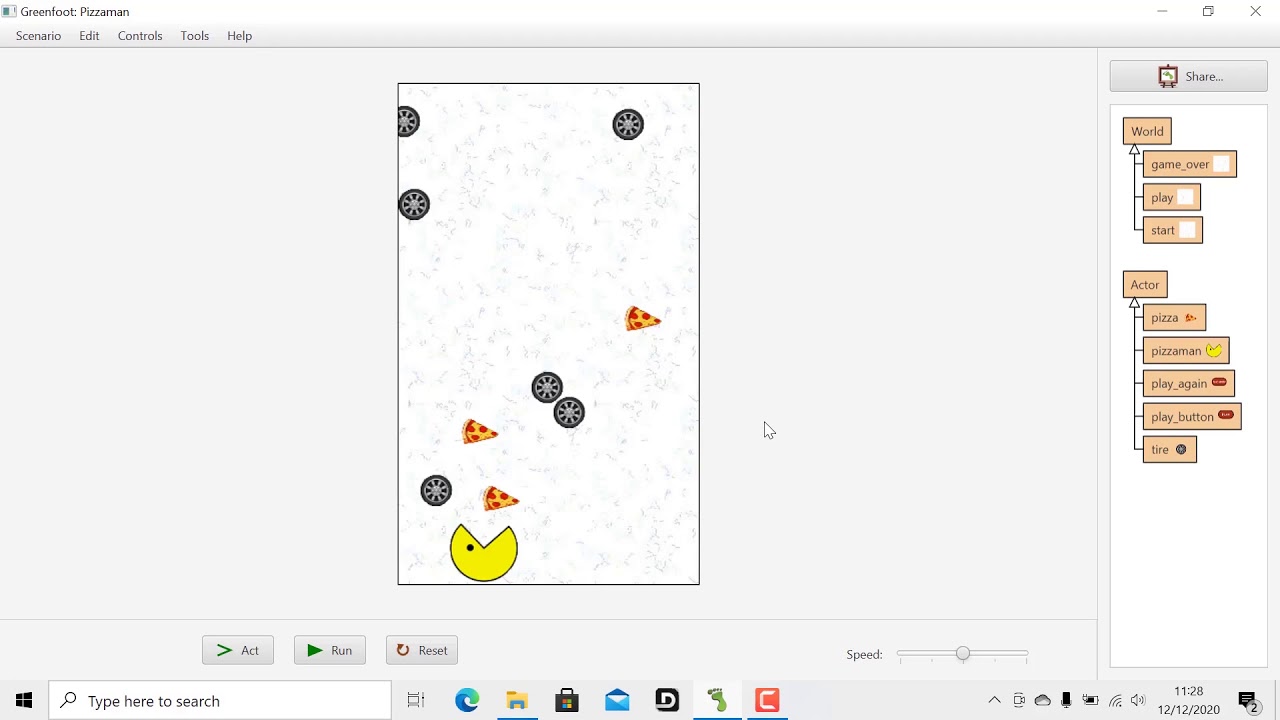Click the Windows Start button
The image size is (1280, 720).
click(x=24, y=701)
